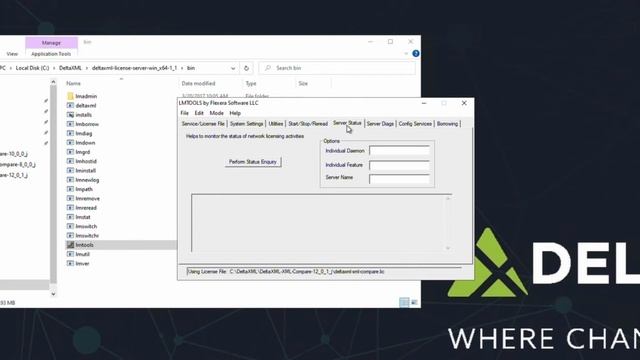Image resolution: width=640 pixels, height=360 pixels.
Task: Select the lmreread executable icon
Action: click(70, 208)
